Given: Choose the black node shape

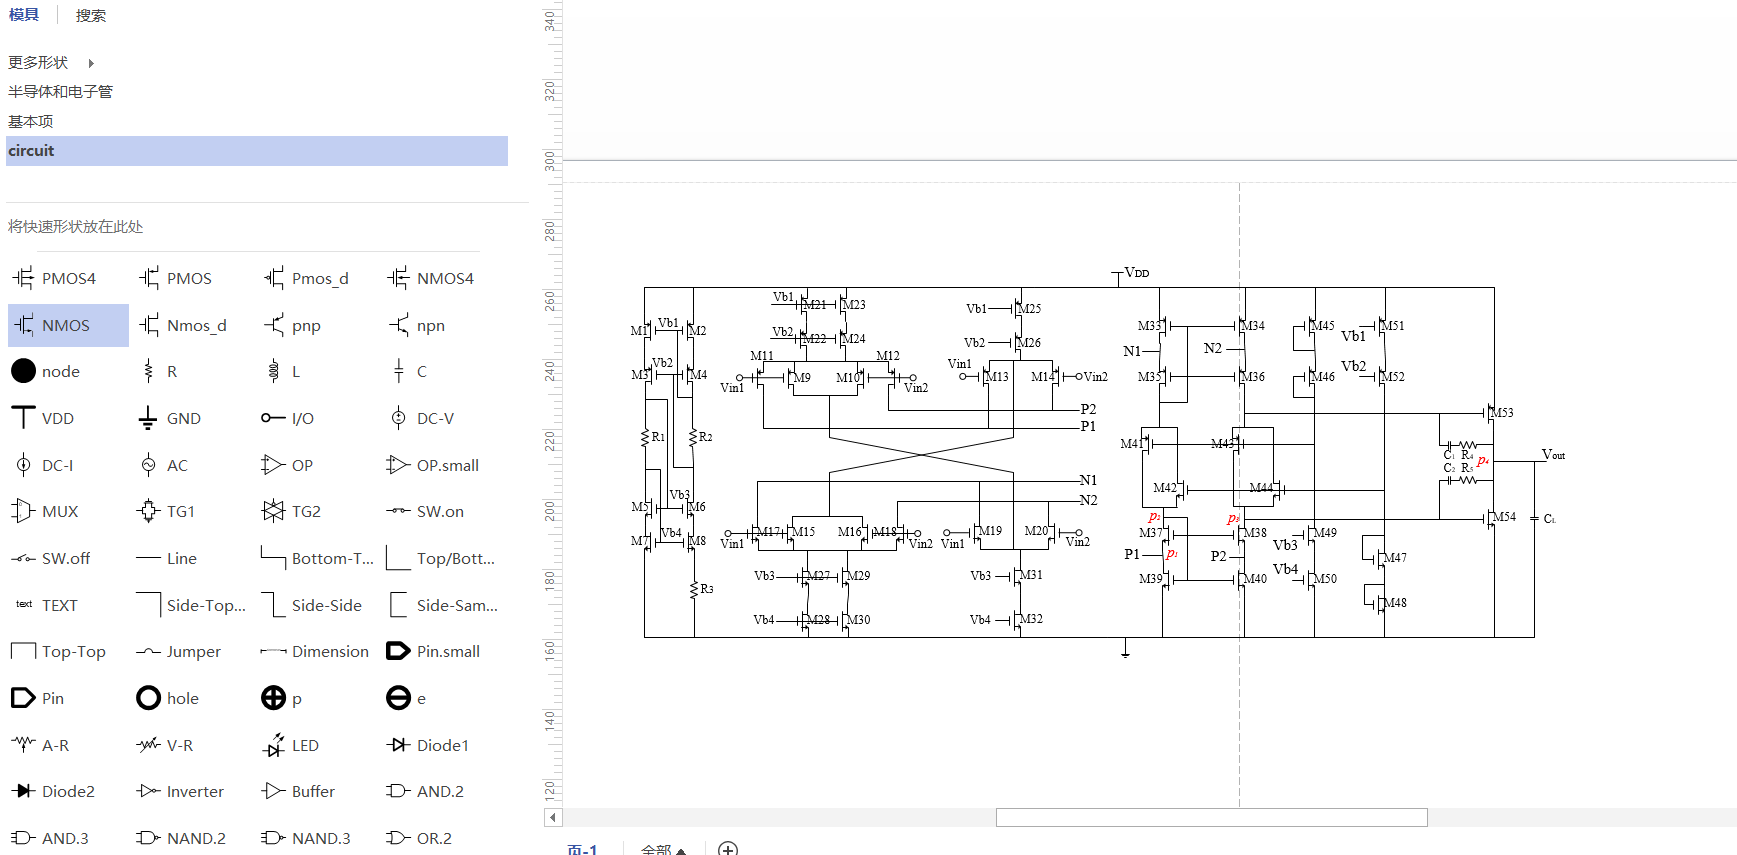Looking at the screenshot, I should (46, 371).
